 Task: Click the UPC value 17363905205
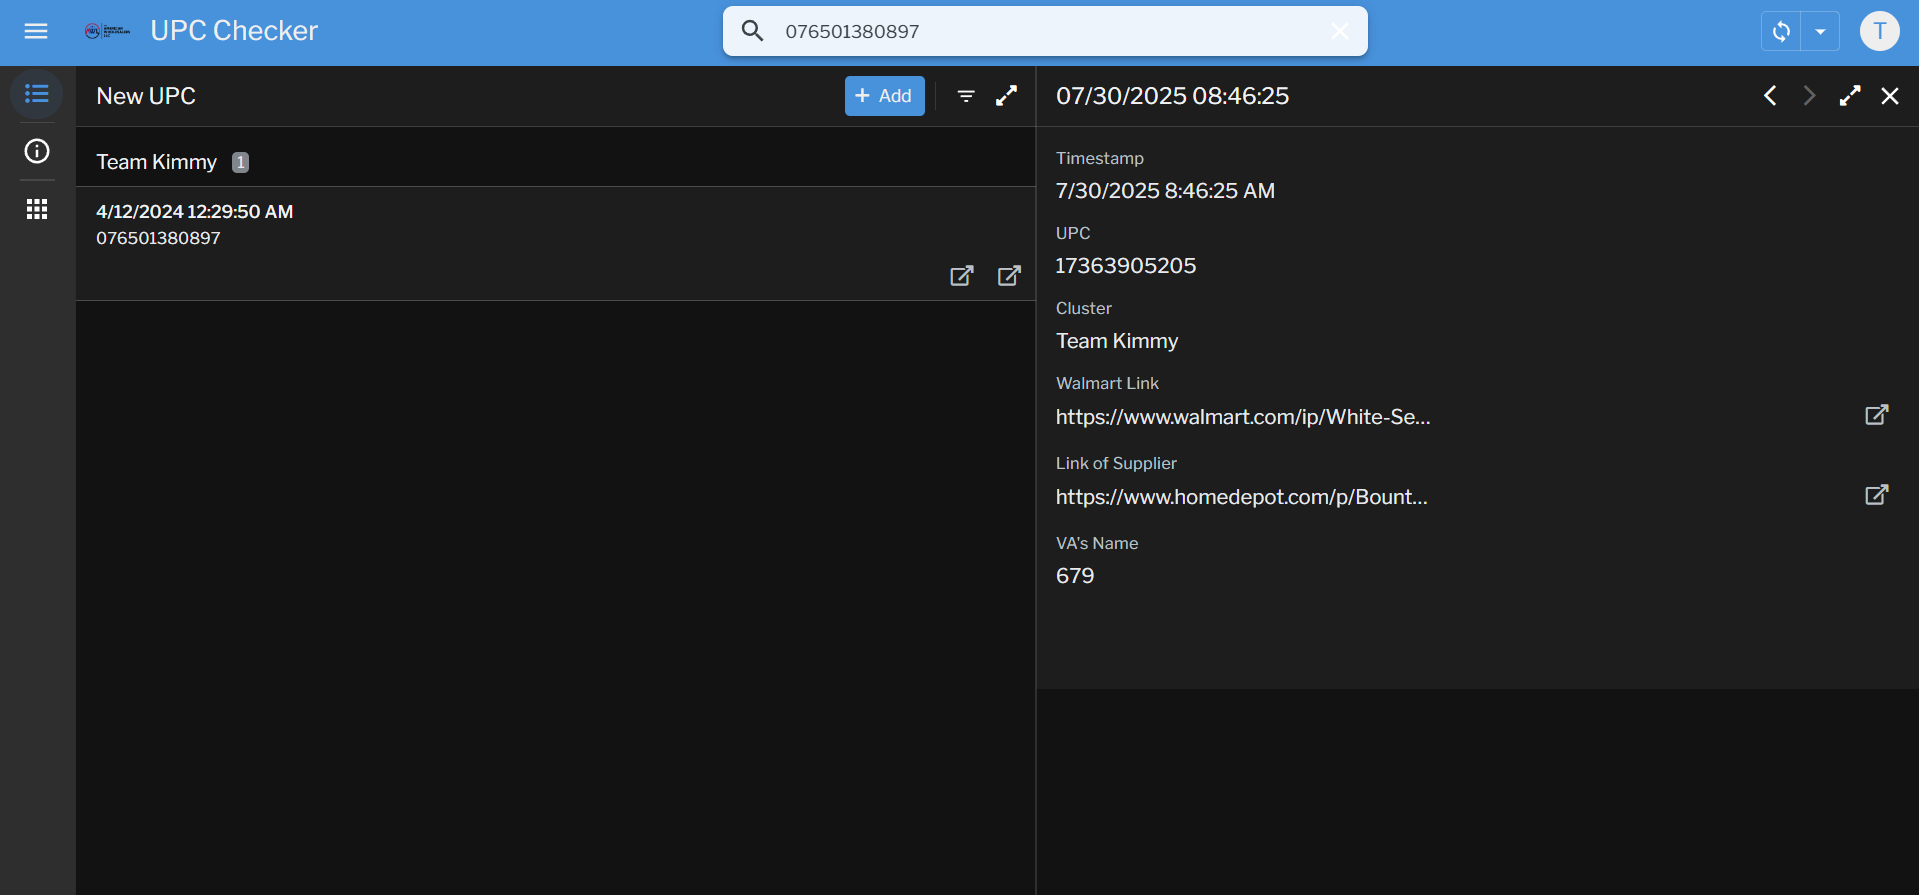[1126, 266]
